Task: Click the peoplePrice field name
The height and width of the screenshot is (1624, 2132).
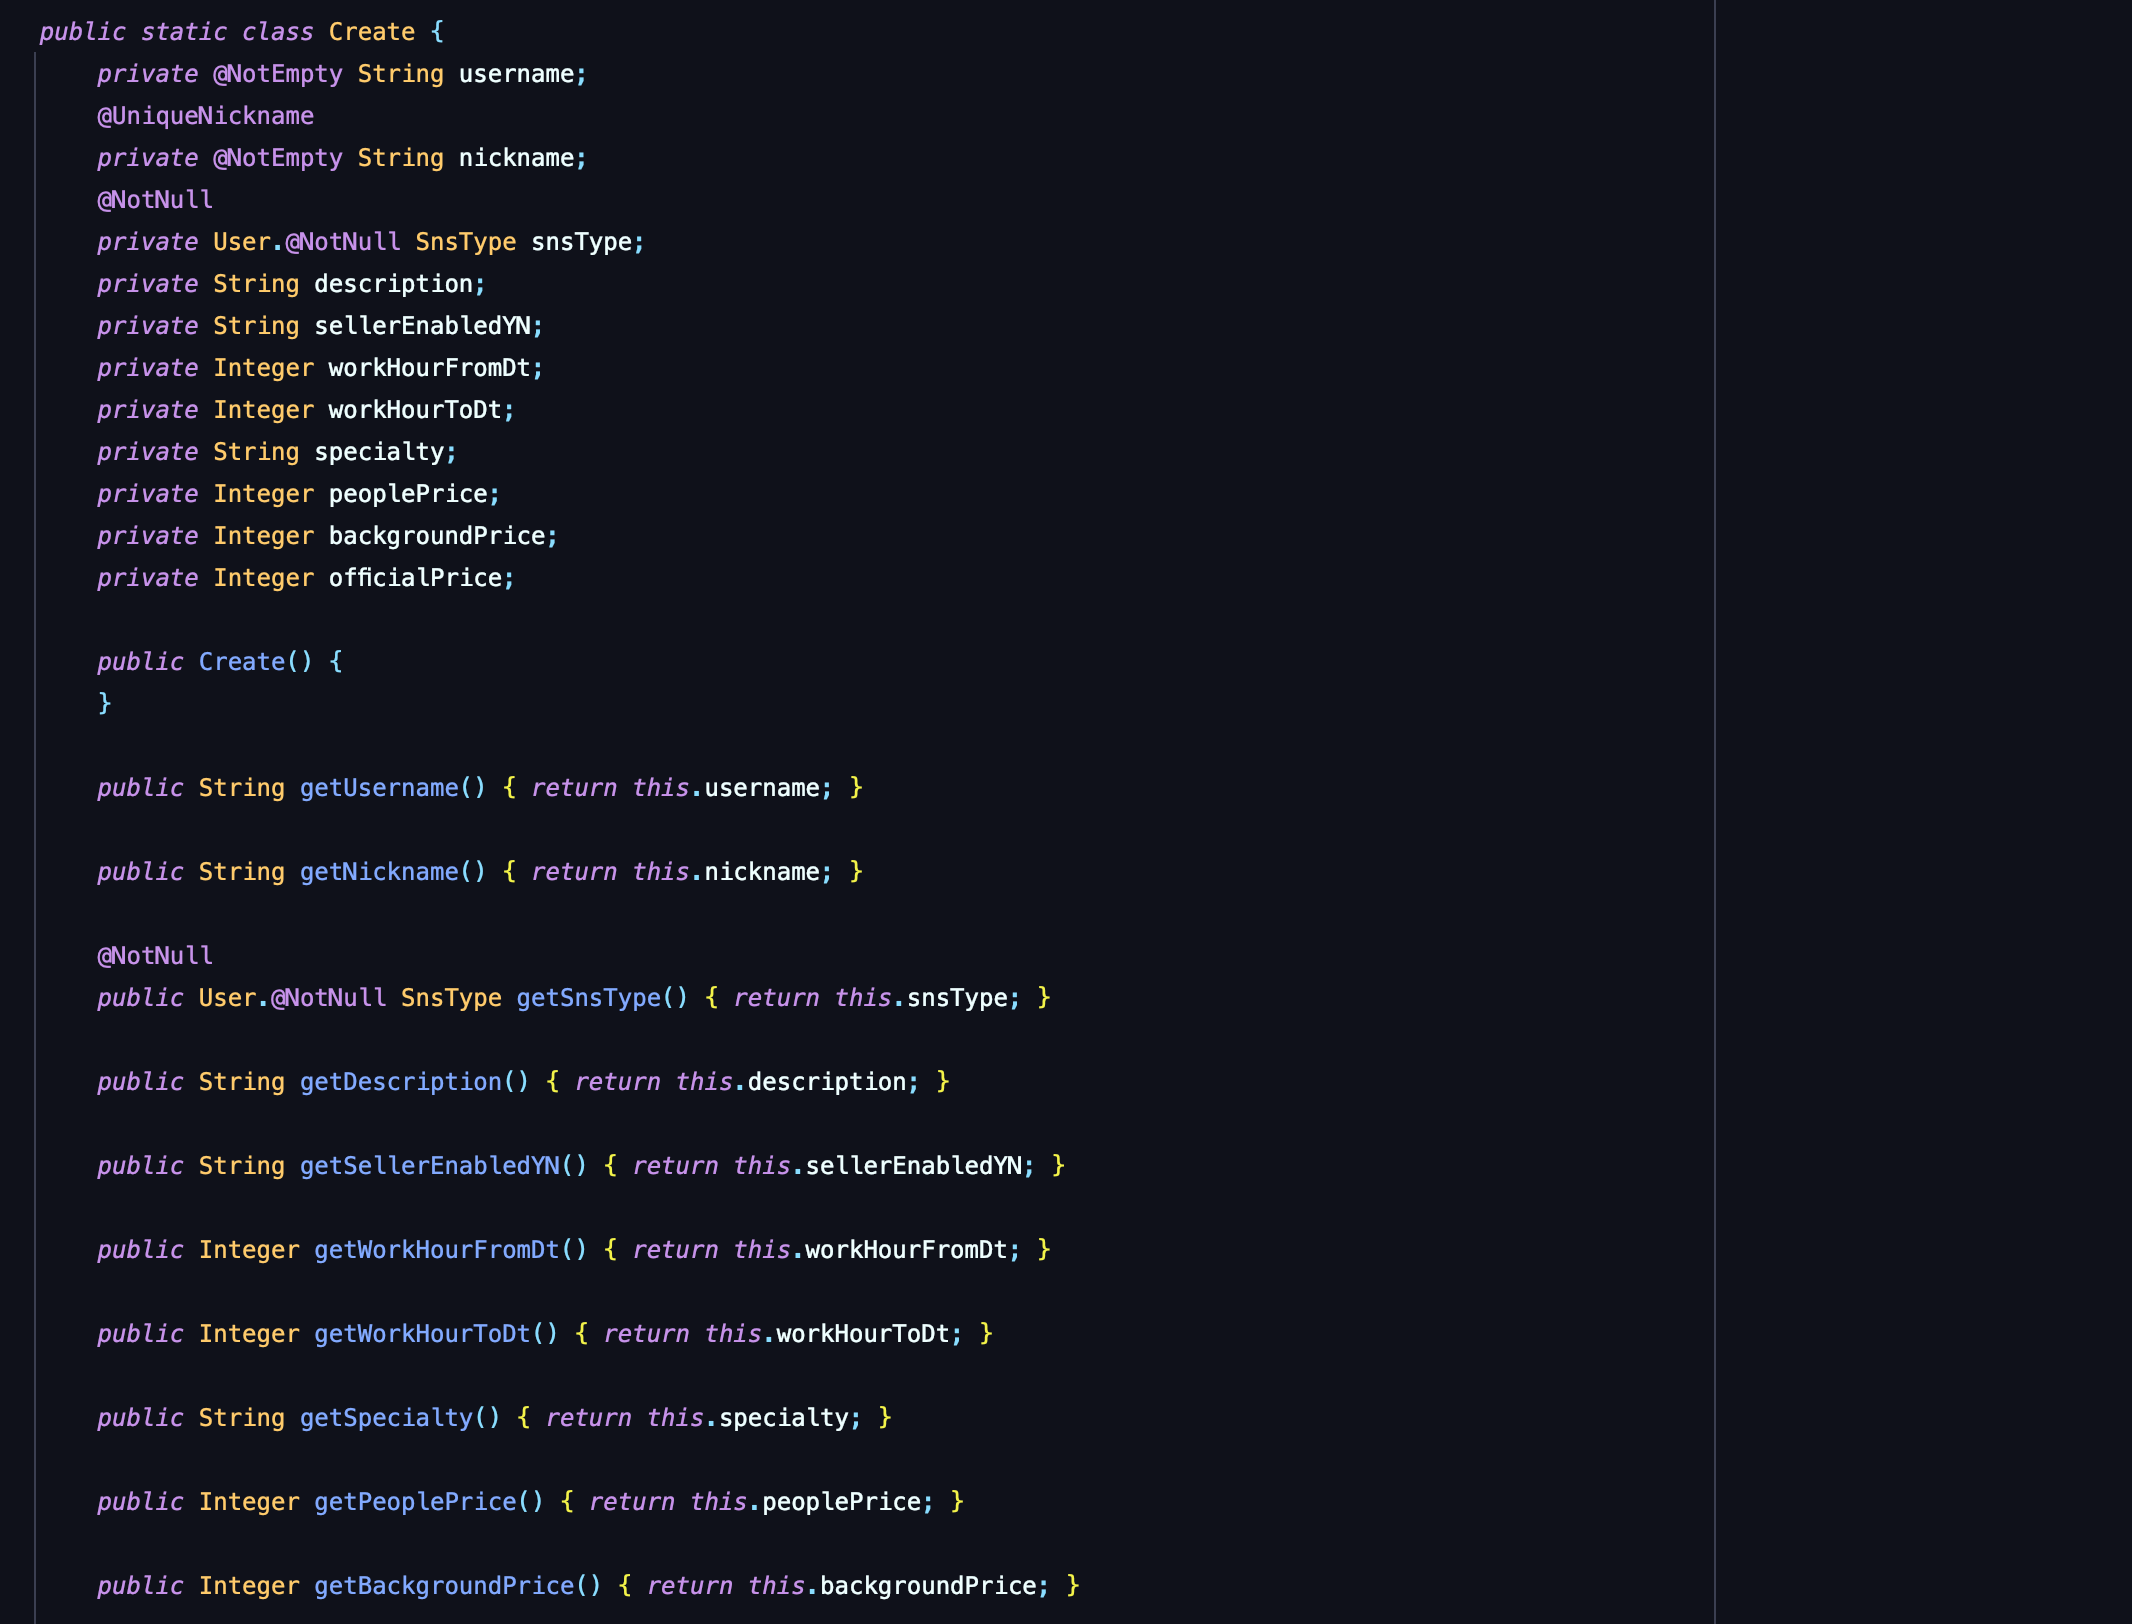Action: [x=408, y=494]
